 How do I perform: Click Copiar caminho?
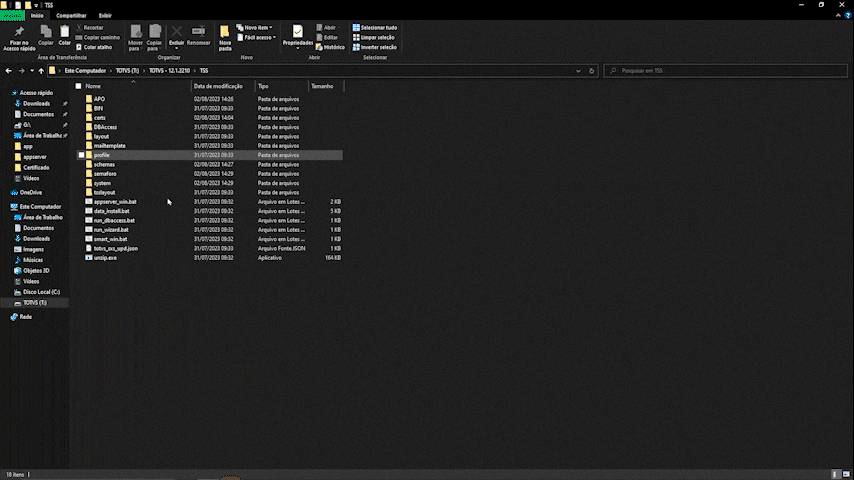[98, 38]
